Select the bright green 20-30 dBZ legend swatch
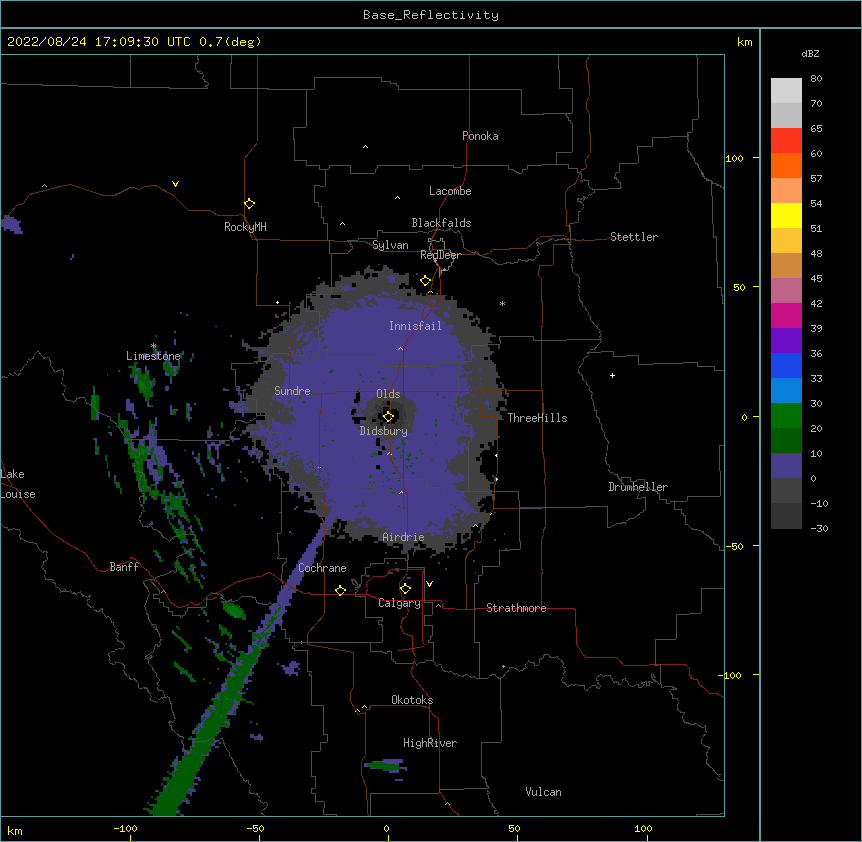Image resolution: width=862 pixels, height=842 pixels. click(x=786, y=416)
